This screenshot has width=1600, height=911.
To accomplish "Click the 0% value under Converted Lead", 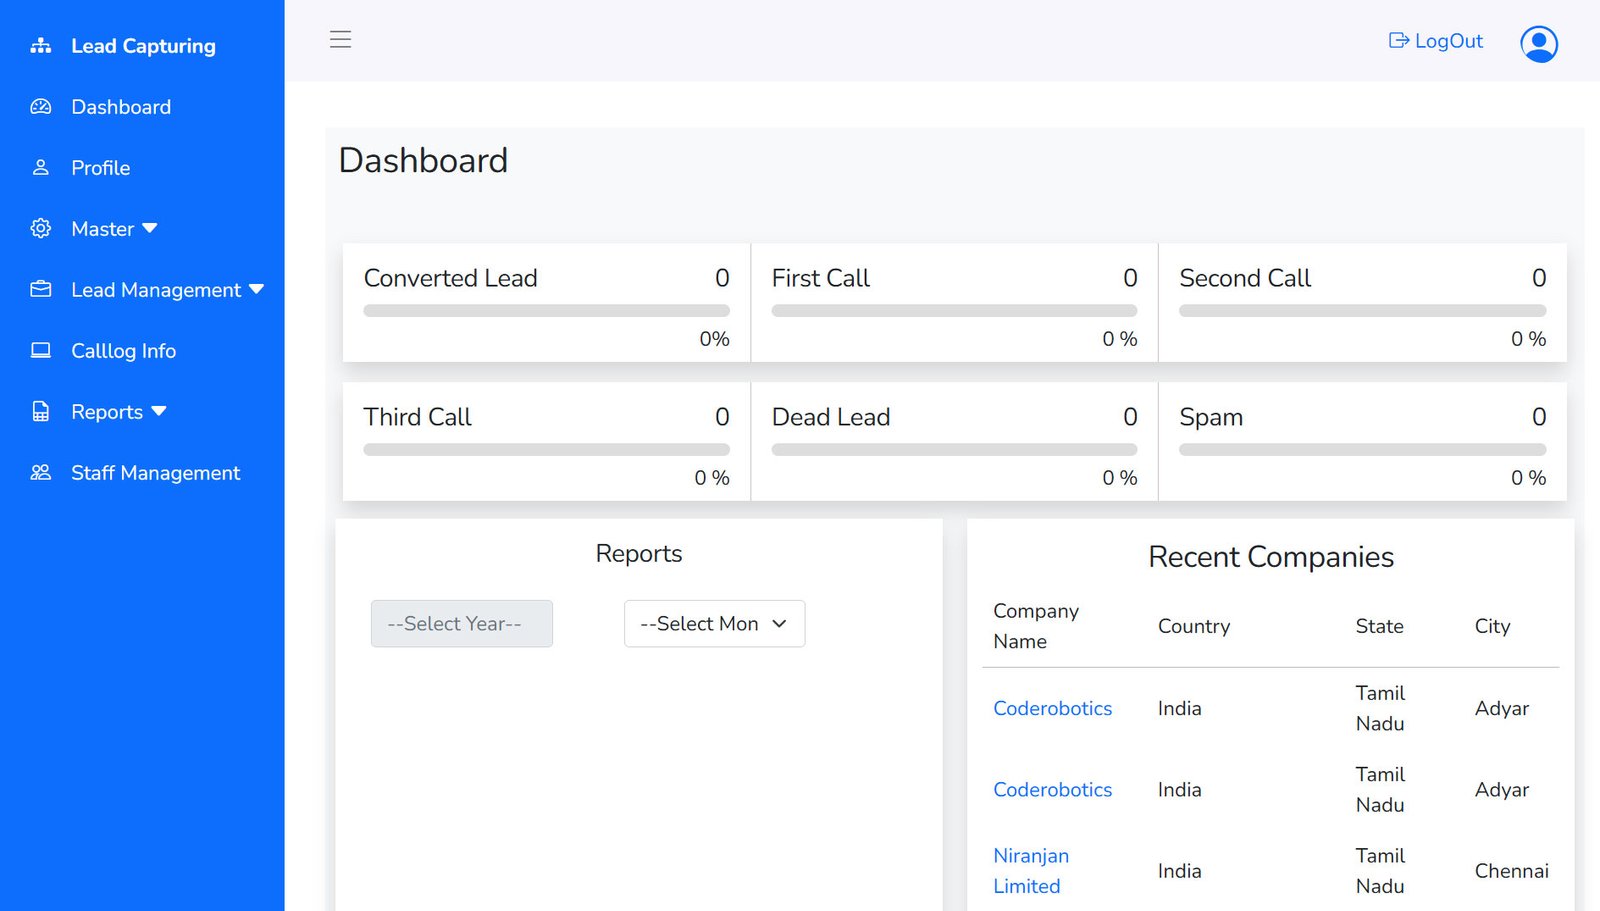I will [715, 339].
